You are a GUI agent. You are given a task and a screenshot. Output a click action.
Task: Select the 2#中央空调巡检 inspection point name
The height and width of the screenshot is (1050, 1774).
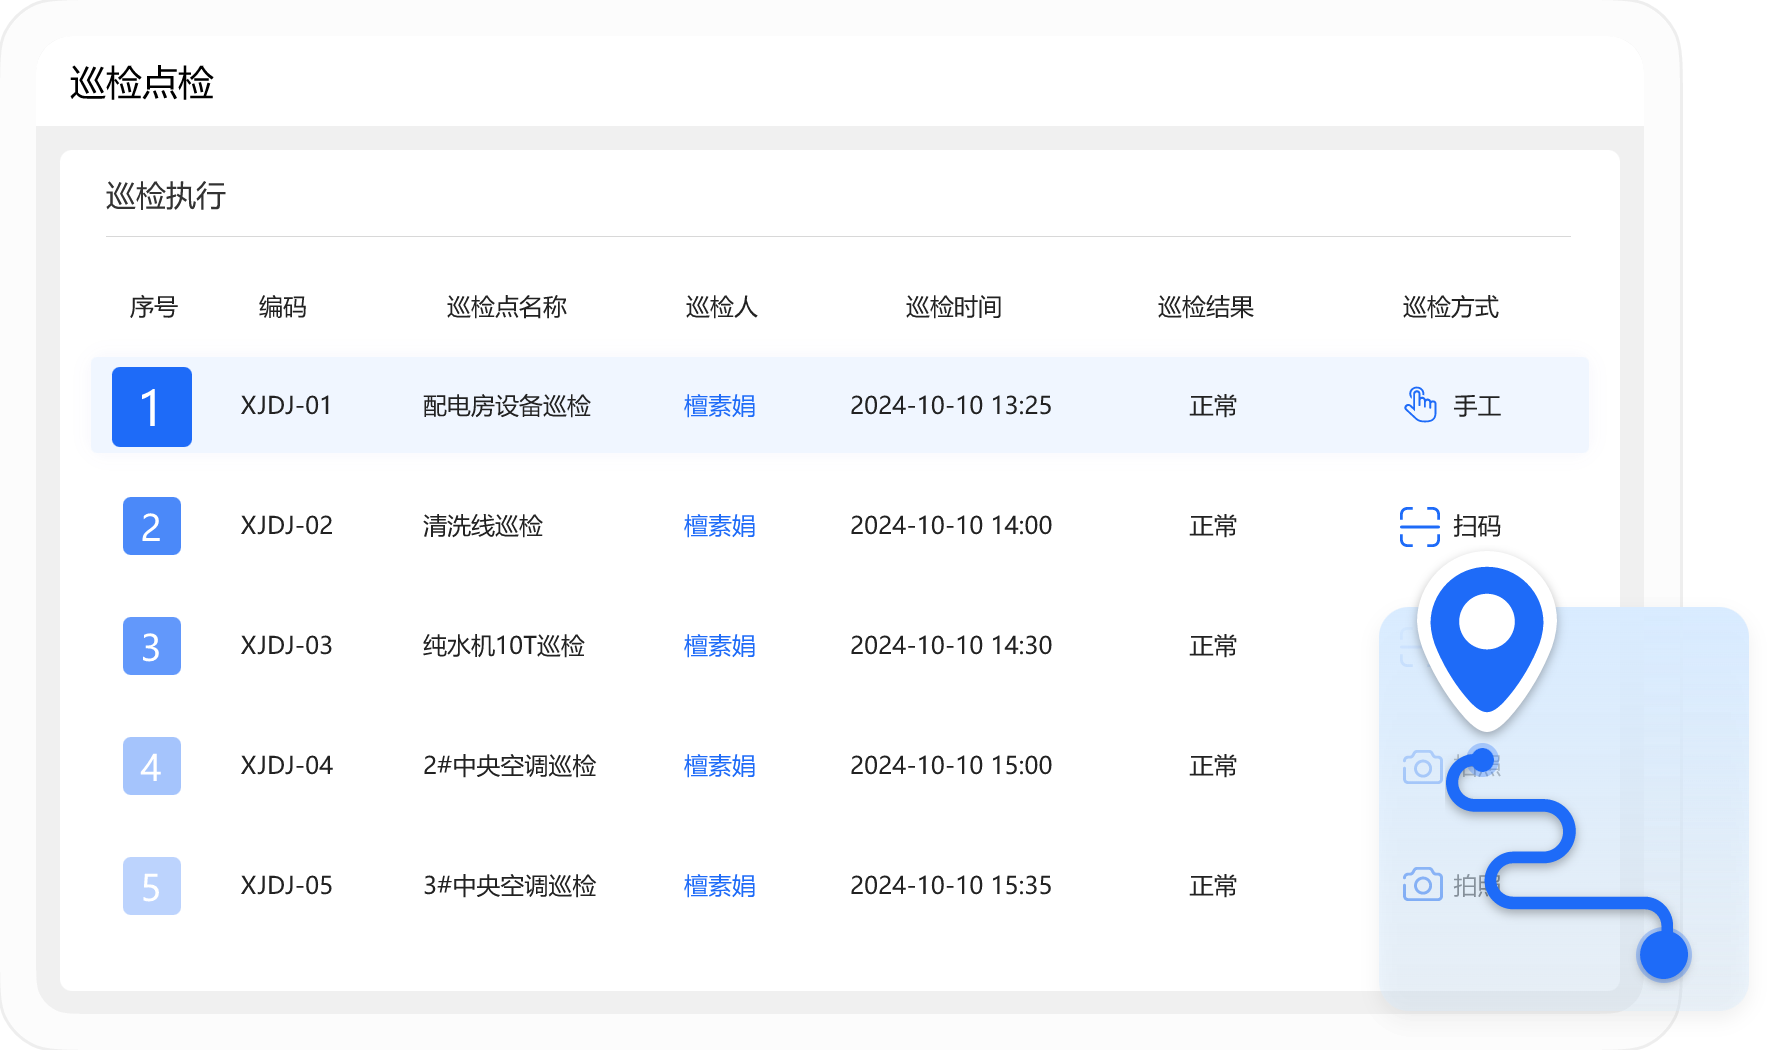click(x=509, y=766)
